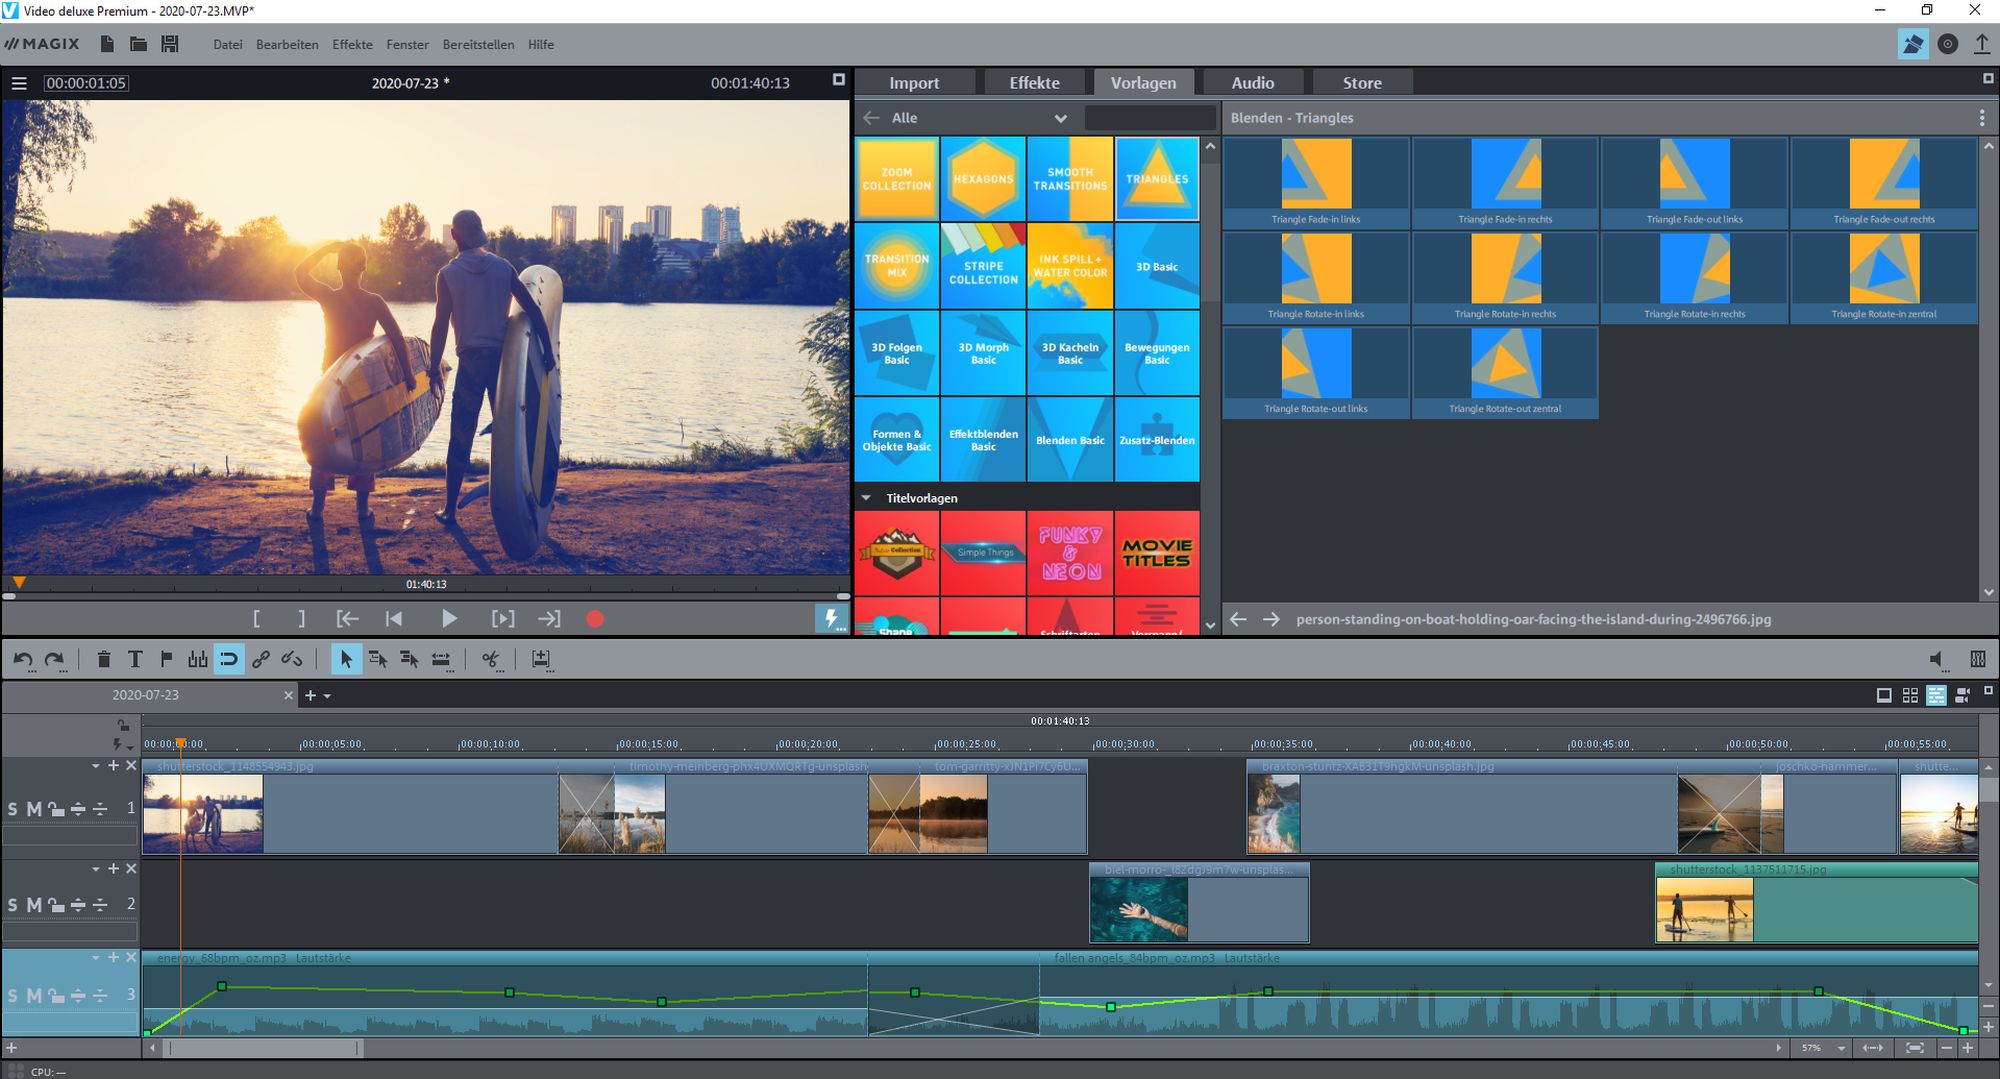Click the export upload arrow icon
2000x1079 pixels.
coord(1982,44)
